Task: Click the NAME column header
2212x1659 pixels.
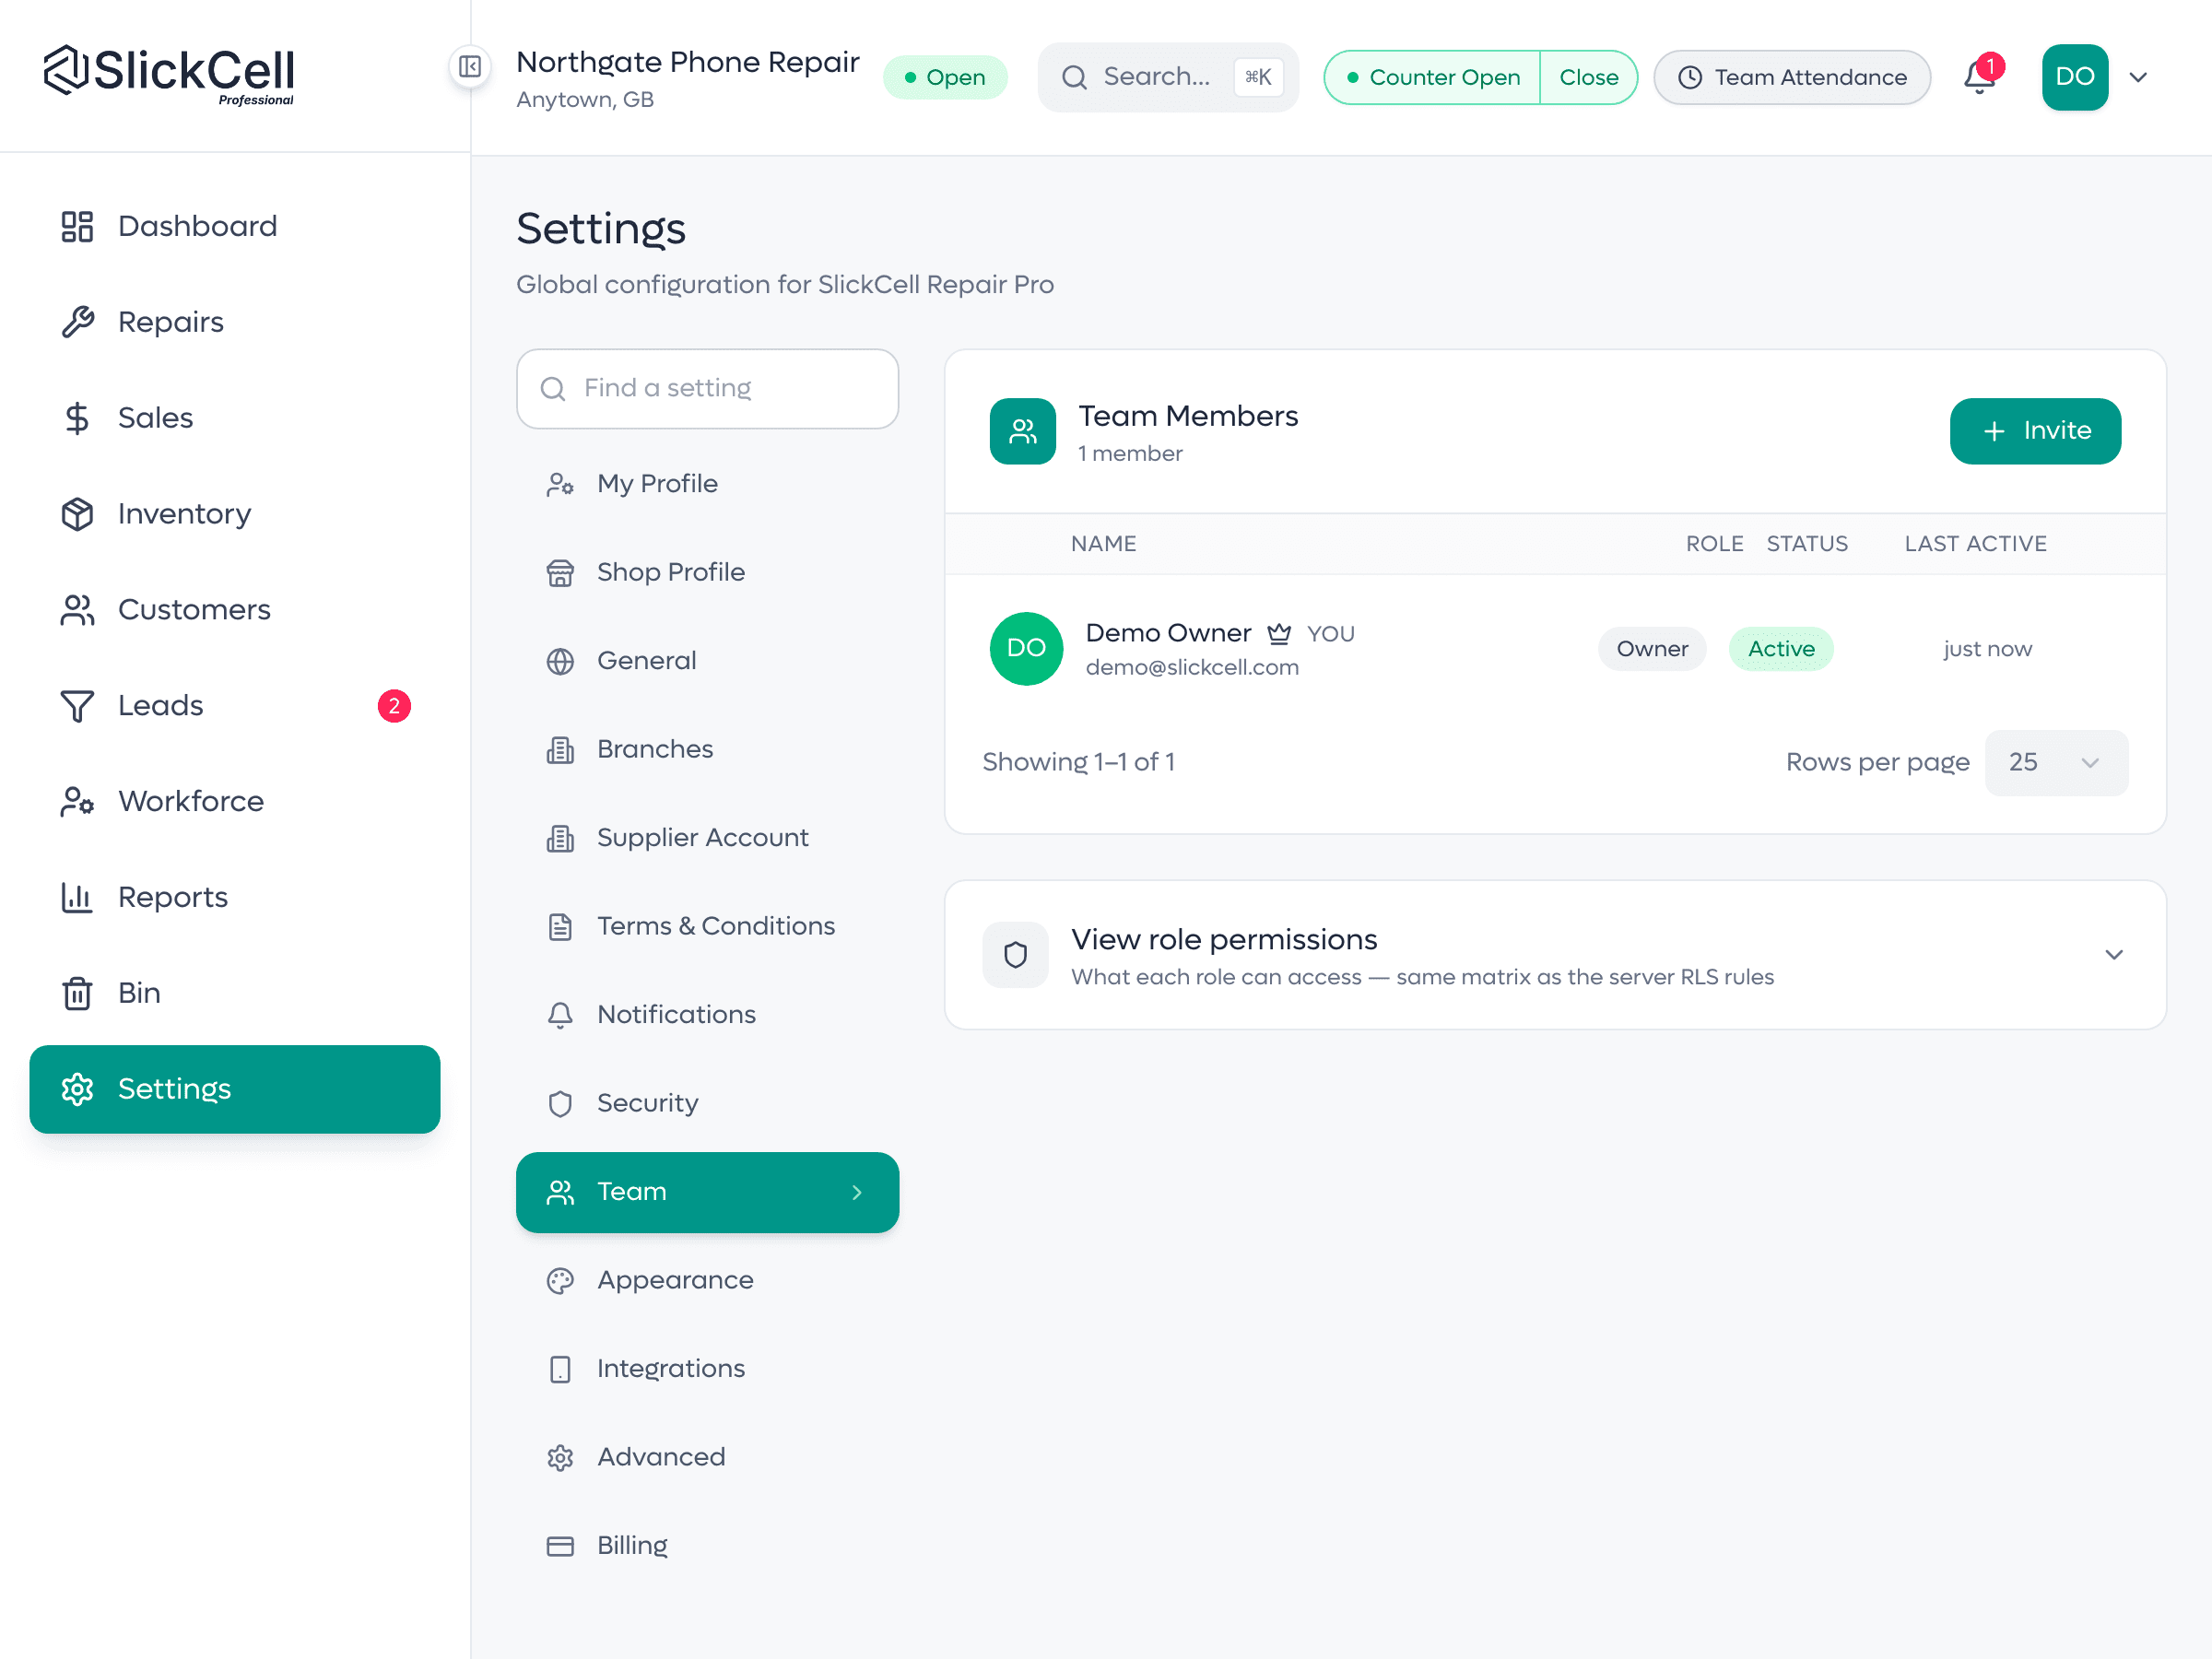Action: point(1103,544)
